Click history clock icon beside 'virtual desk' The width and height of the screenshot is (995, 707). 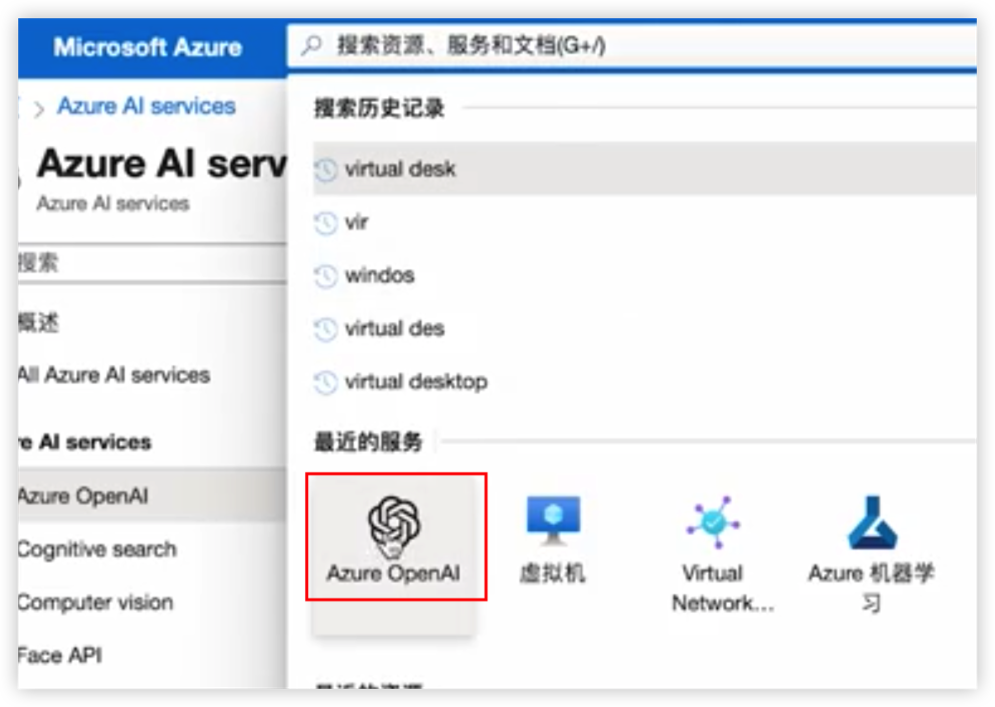(326, 169)
